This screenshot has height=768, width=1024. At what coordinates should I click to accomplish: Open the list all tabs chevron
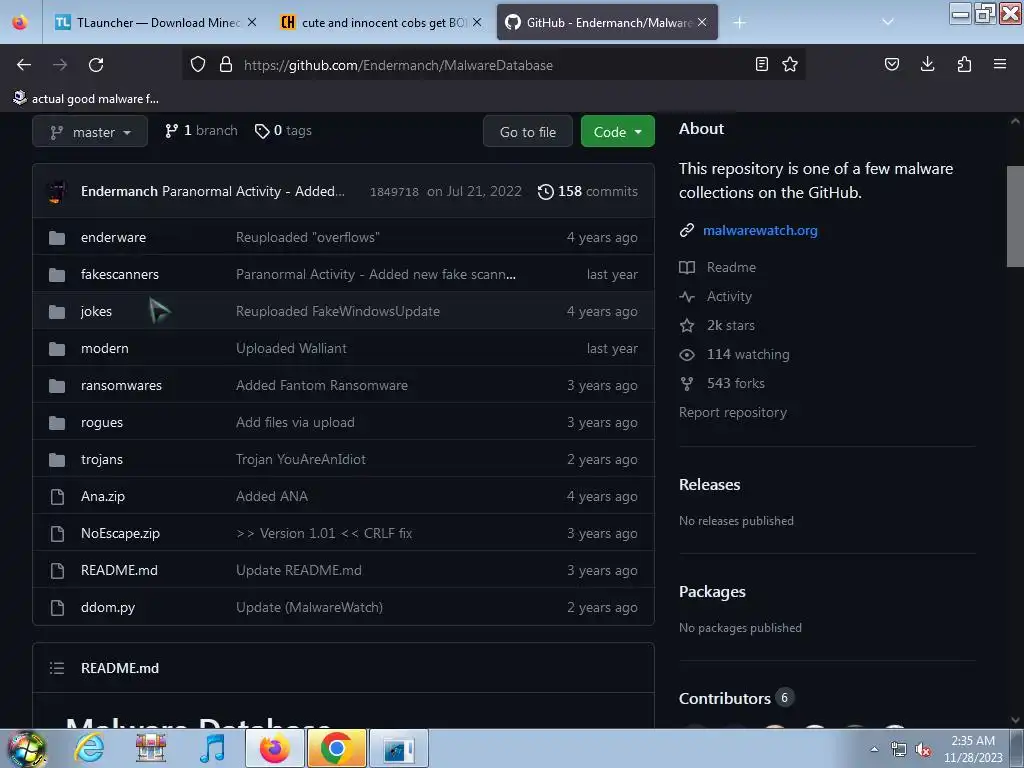tap(888, 22)
